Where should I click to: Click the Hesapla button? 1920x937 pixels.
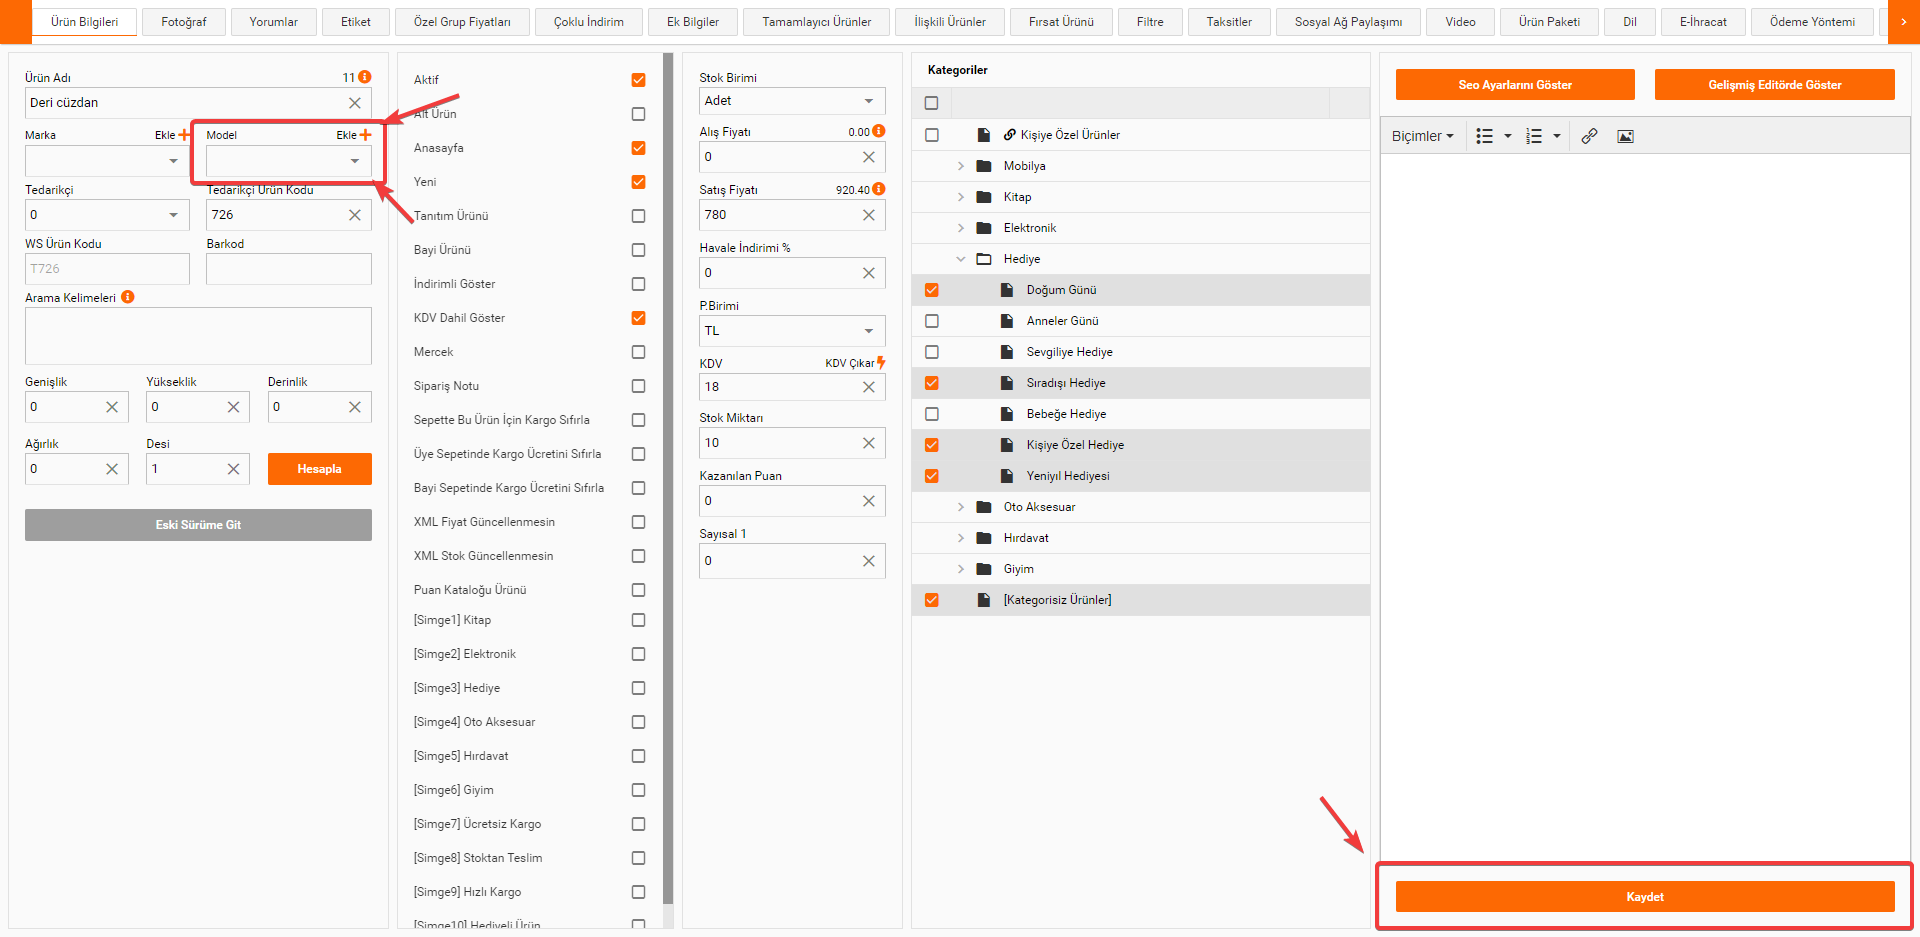point(320,469)
